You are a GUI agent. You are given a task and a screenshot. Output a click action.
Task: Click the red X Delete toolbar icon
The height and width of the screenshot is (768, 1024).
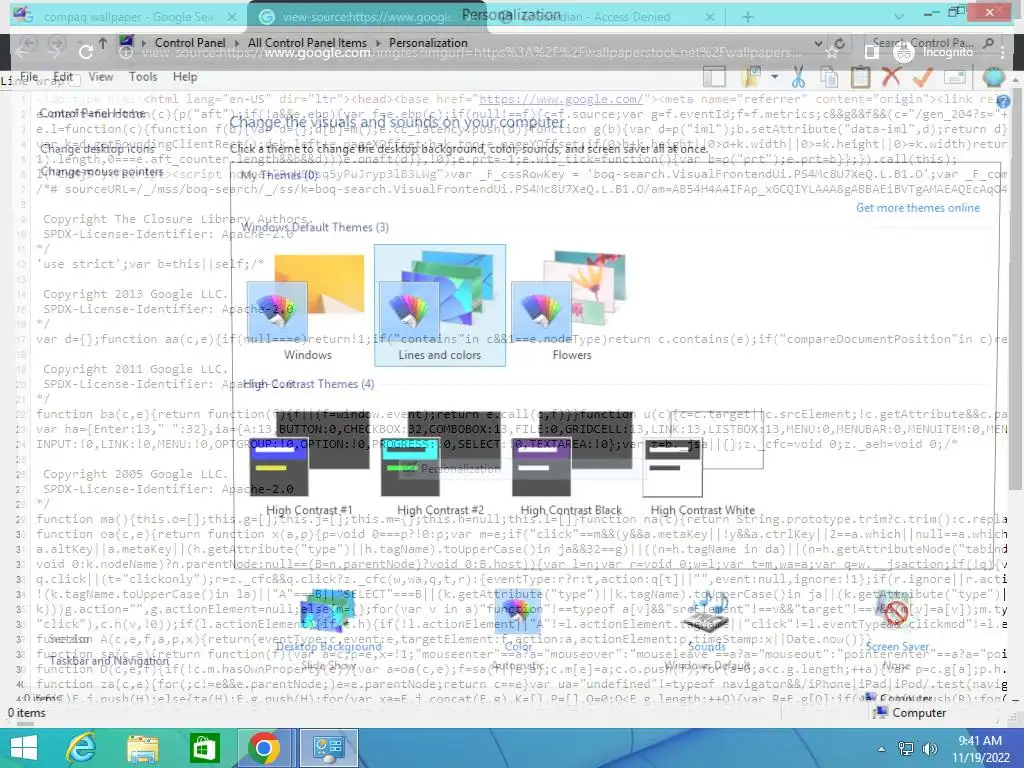[x=891, y=77]
